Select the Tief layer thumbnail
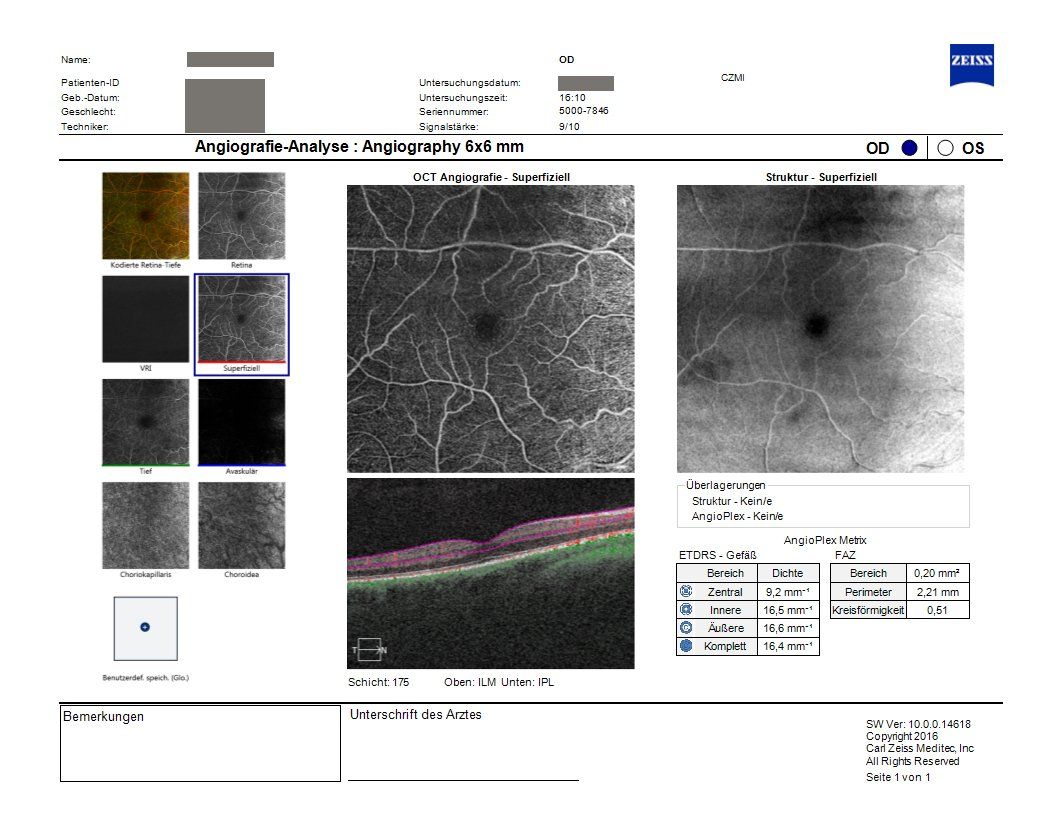The width and height of the screenshot is (1056, 816). point(145,422)
